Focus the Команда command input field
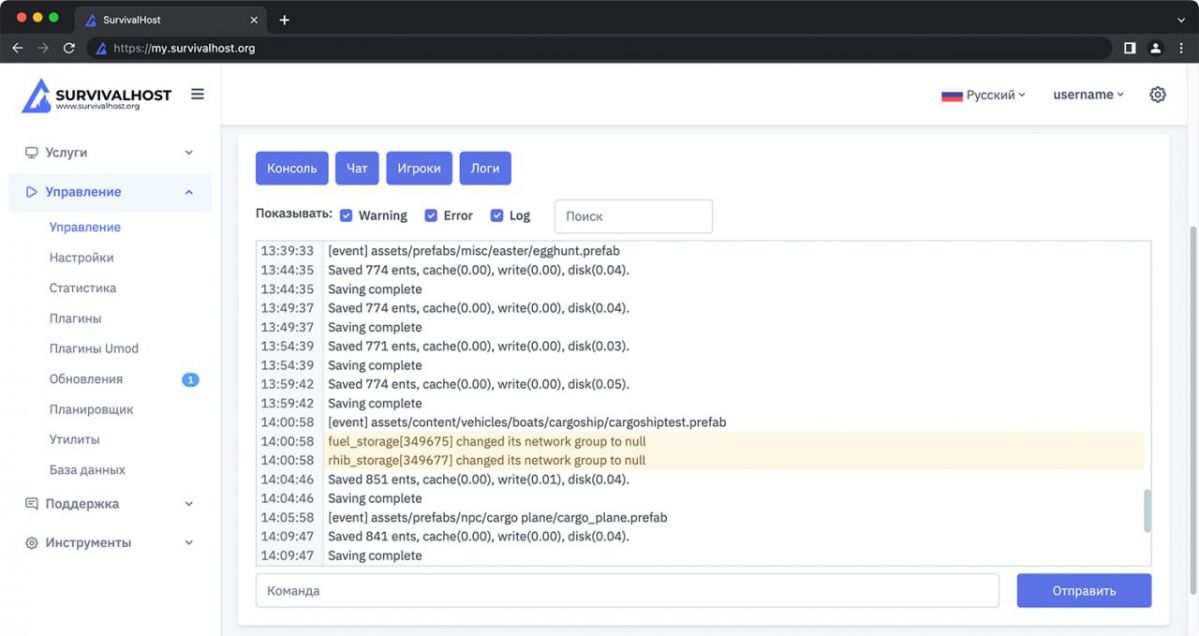The width and height of the screenshot is (1199, 636). (627, 590)
